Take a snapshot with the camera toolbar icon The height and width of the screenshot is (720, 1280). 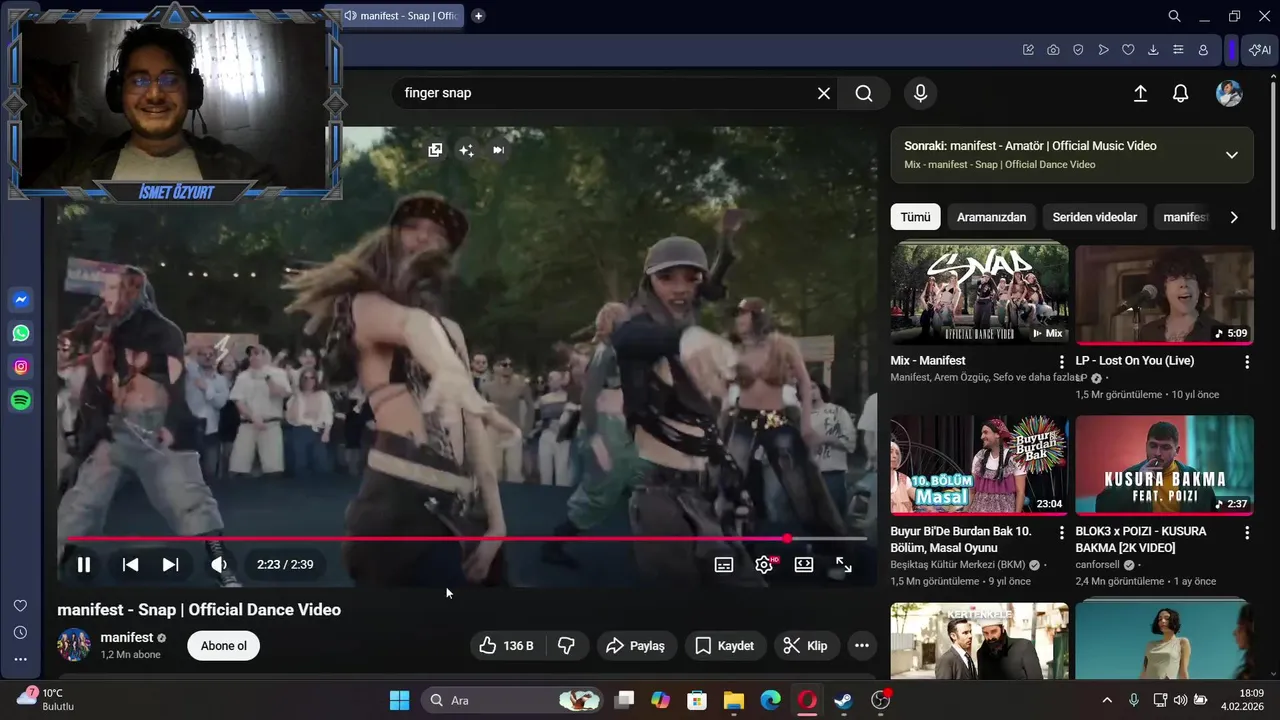1053,50
